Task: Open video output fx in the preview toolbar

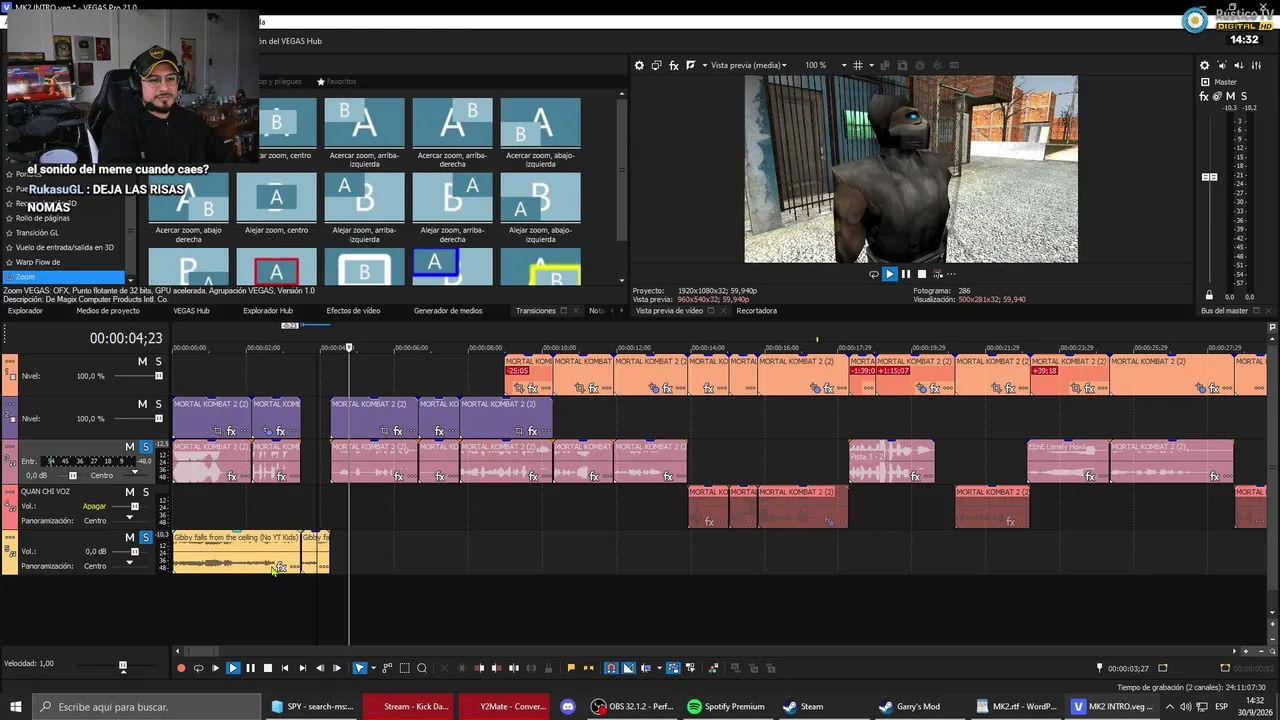Action: [674, 65]
